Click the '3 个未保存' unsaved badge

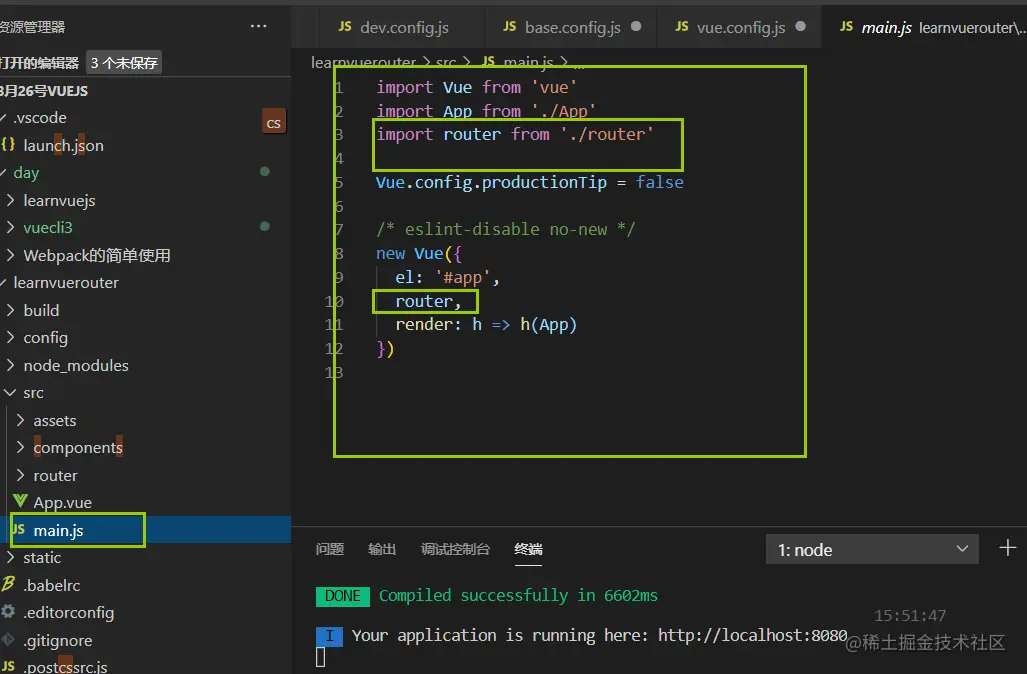click(124, 63)
